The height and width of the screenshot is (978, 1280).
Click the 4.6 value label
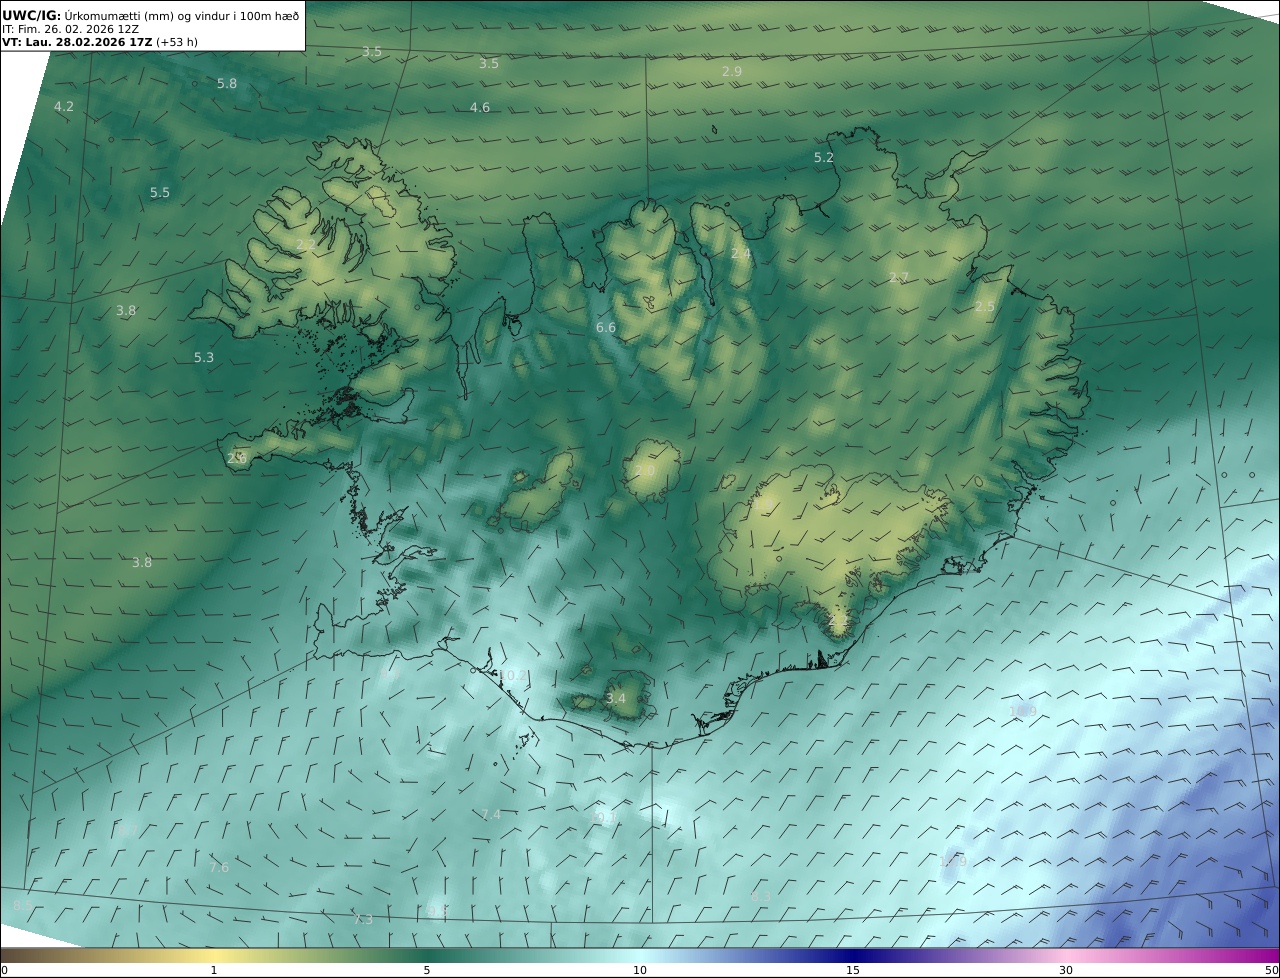(x=480, y=108)
